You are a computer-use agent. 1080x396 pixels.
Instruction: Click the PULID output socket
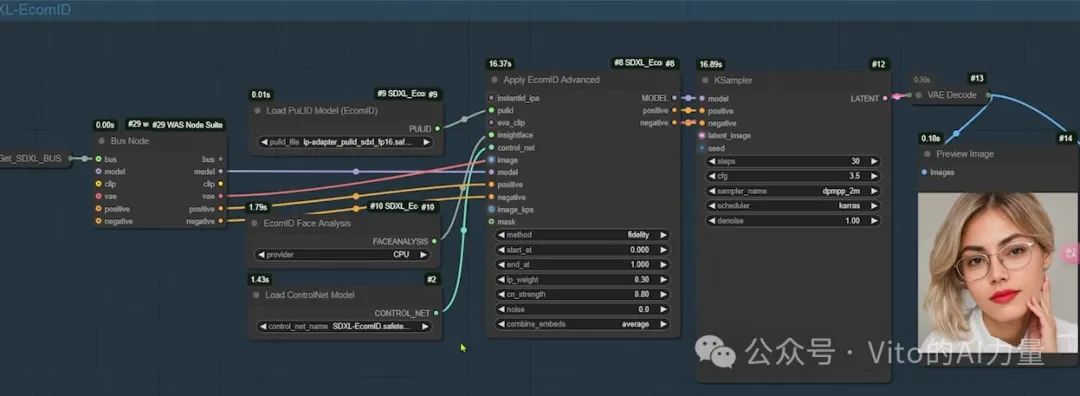pyautogui.click(x=436, y=129)
